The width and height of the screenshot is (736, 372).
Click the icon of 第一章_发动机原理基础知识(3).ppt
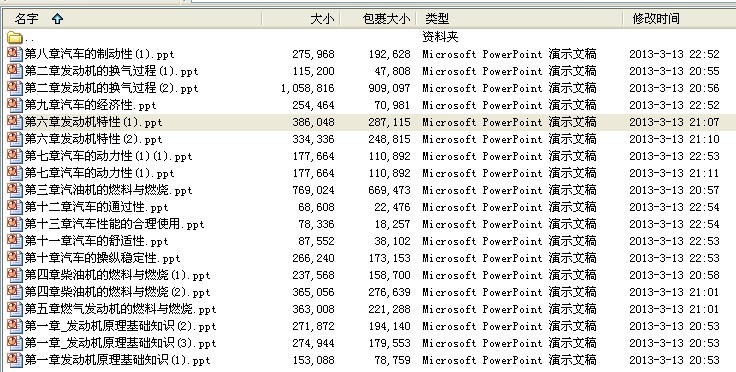(15, 343)
